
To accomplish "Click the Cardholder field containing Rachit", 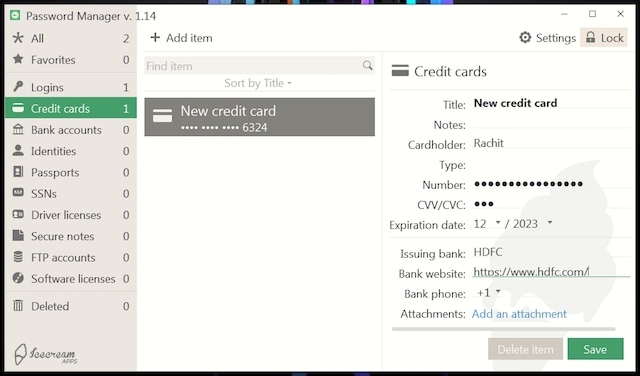I will click(551, 143).
